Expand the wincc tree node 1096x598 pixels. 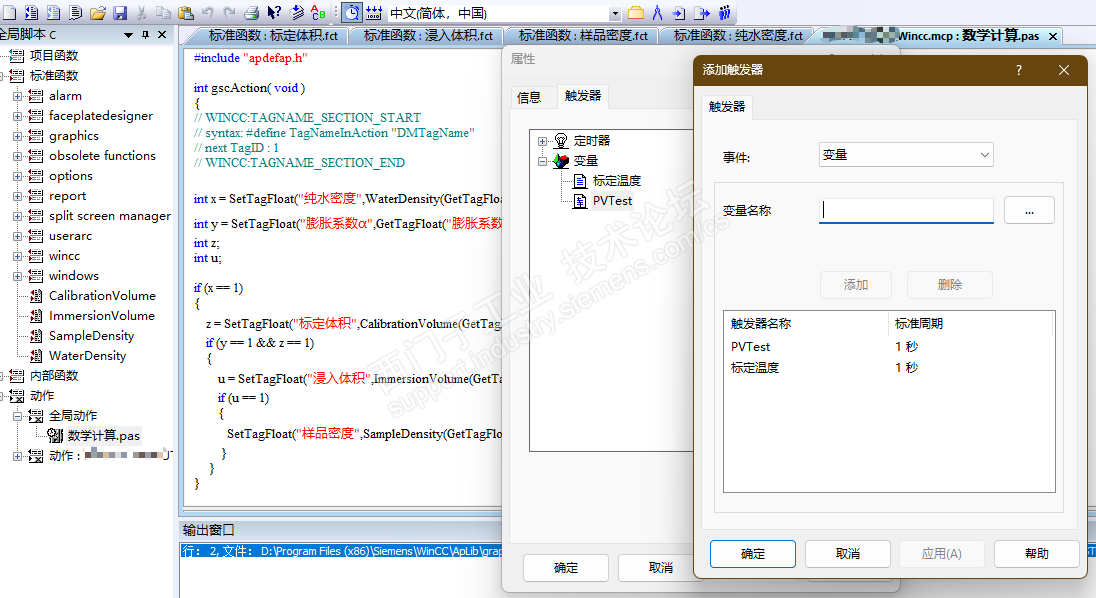click(17, 256)
